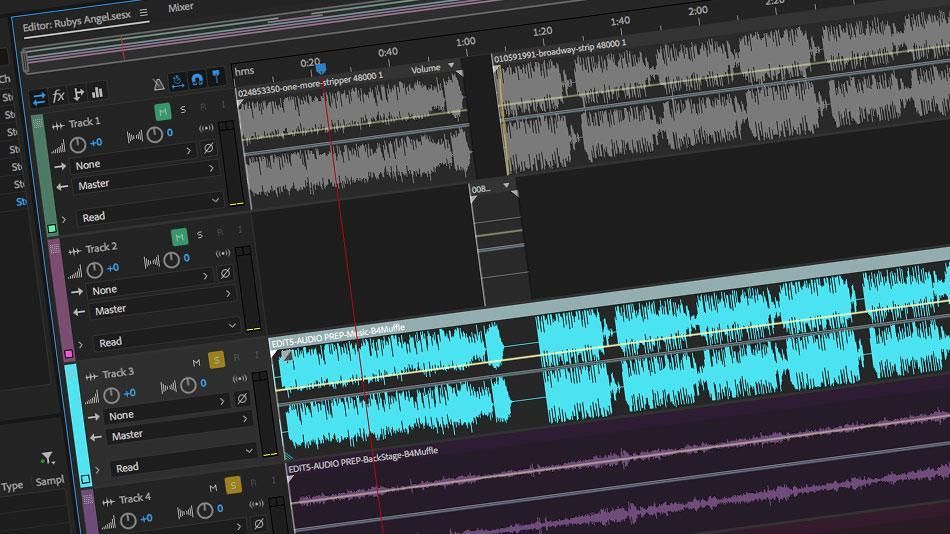Click the files panel filter icon
The height and width of the screenshot is (534, 950).
(x=47, y=458)
